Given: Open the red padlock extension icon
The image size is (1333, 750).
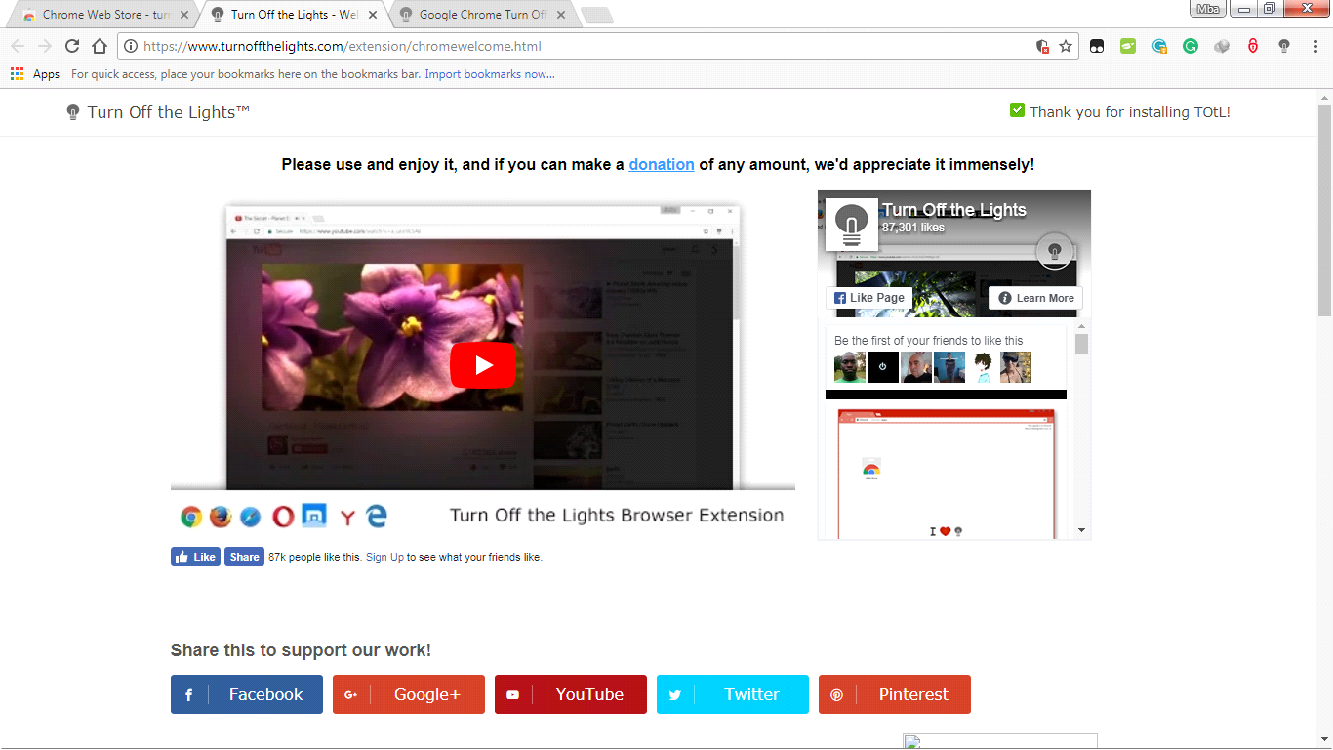Looking at the screenshot, I should pyautogui.click(x=1253, y=46).
